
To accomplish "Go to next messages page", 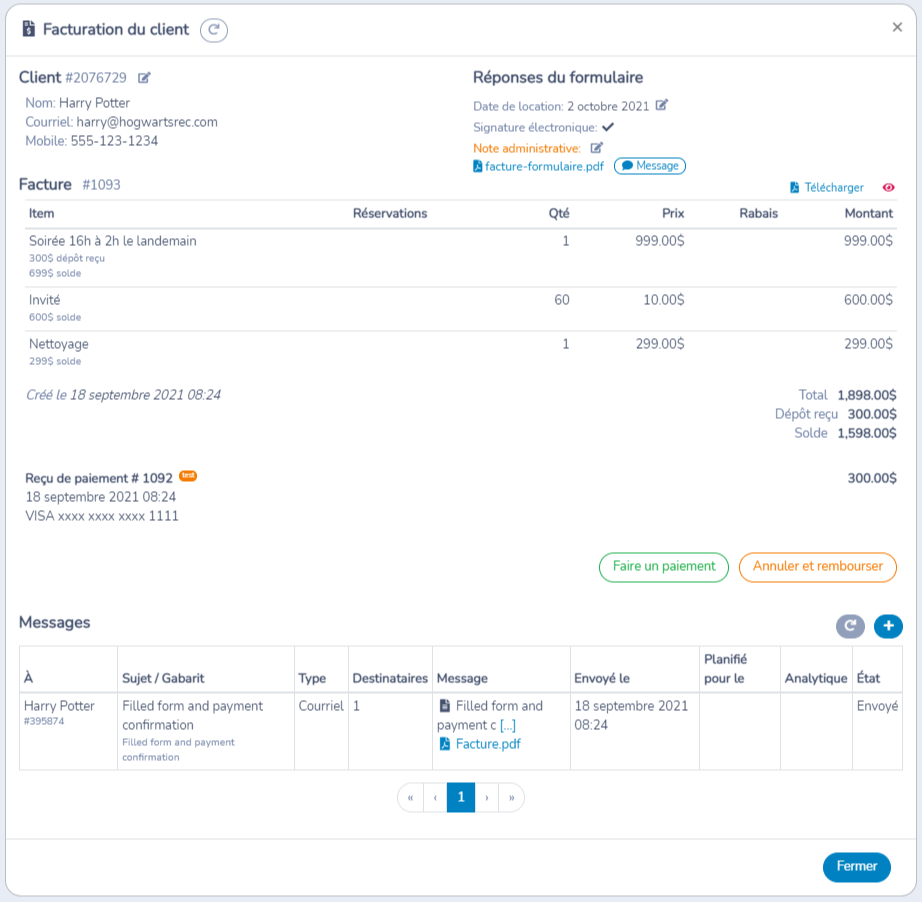I will pos(487,798).
